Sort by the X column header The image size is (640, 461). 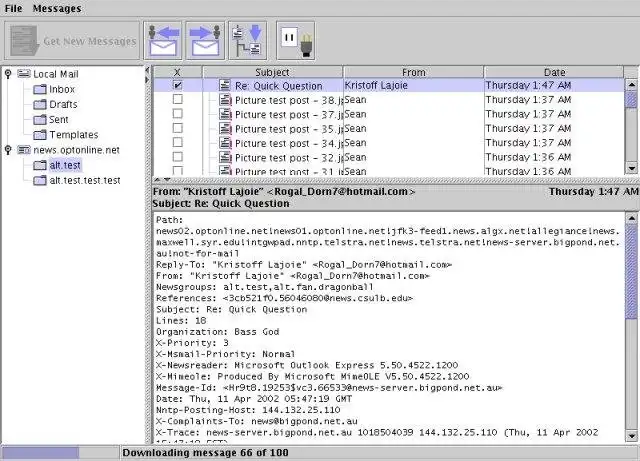click(178, 72)
